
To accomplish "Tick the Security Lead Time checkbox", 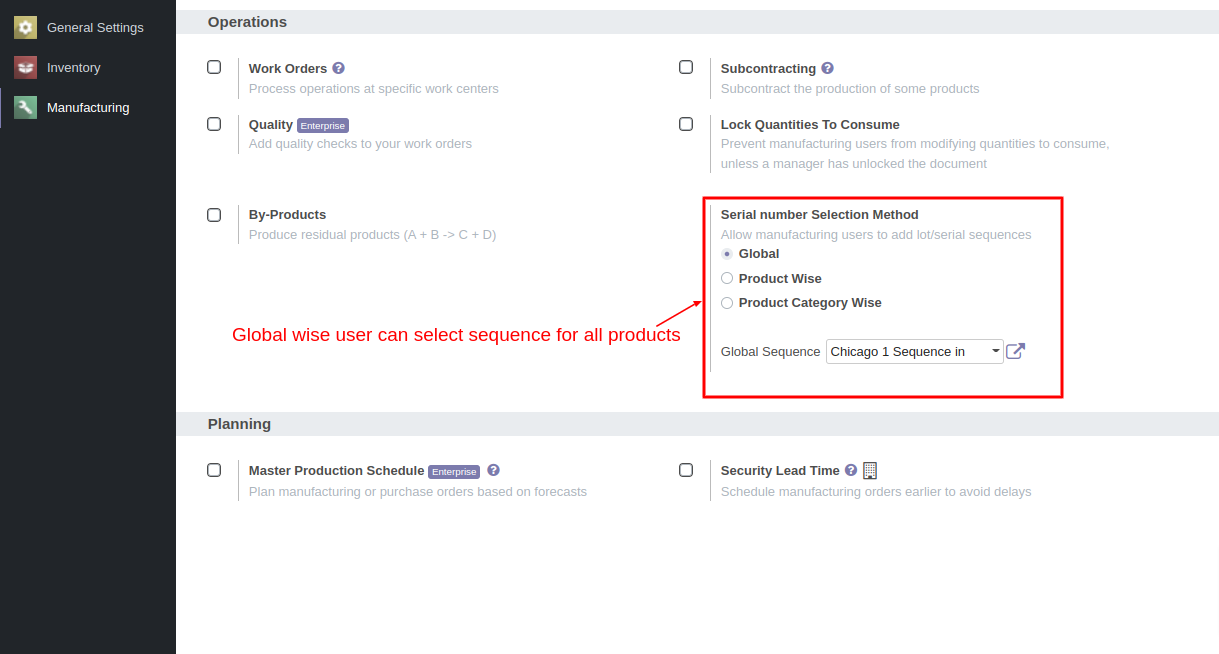I will [x=686, y=470].
